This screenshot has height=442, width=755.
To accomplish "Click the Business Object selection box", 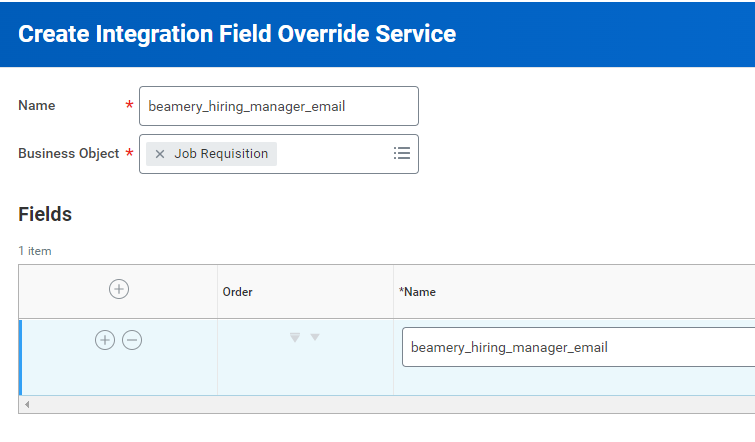I will click(330, 154).
